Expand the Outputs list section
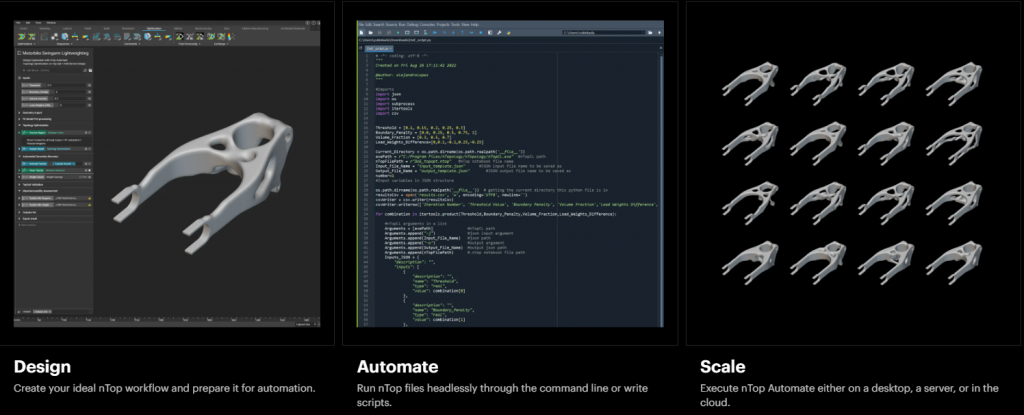Viewport: 1024px width, 415px height. point(19,212)
